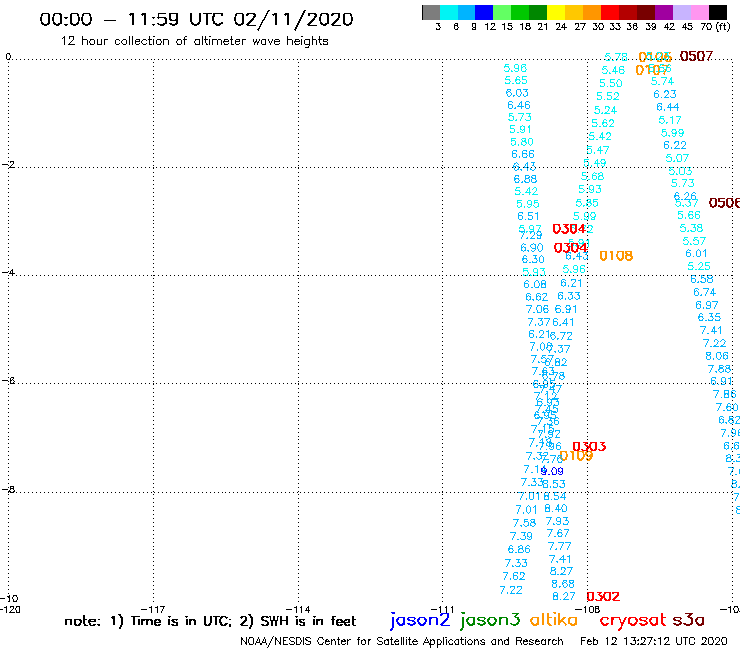Click the red time marker "0302"
The width and height of the screenshot is (740, 650).
coord(603,597)
